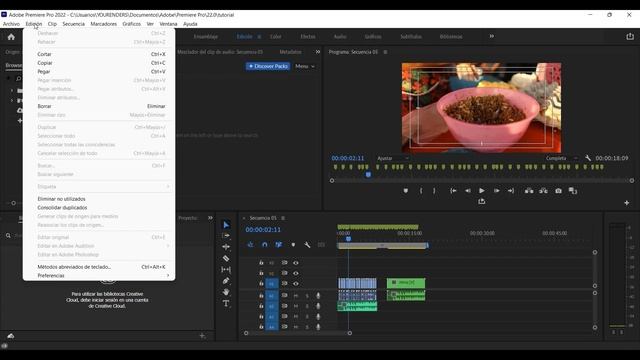Hide video track V2 with eye
Screen dimensions: 640x360
pyautogui.click(x=296, y=273)
